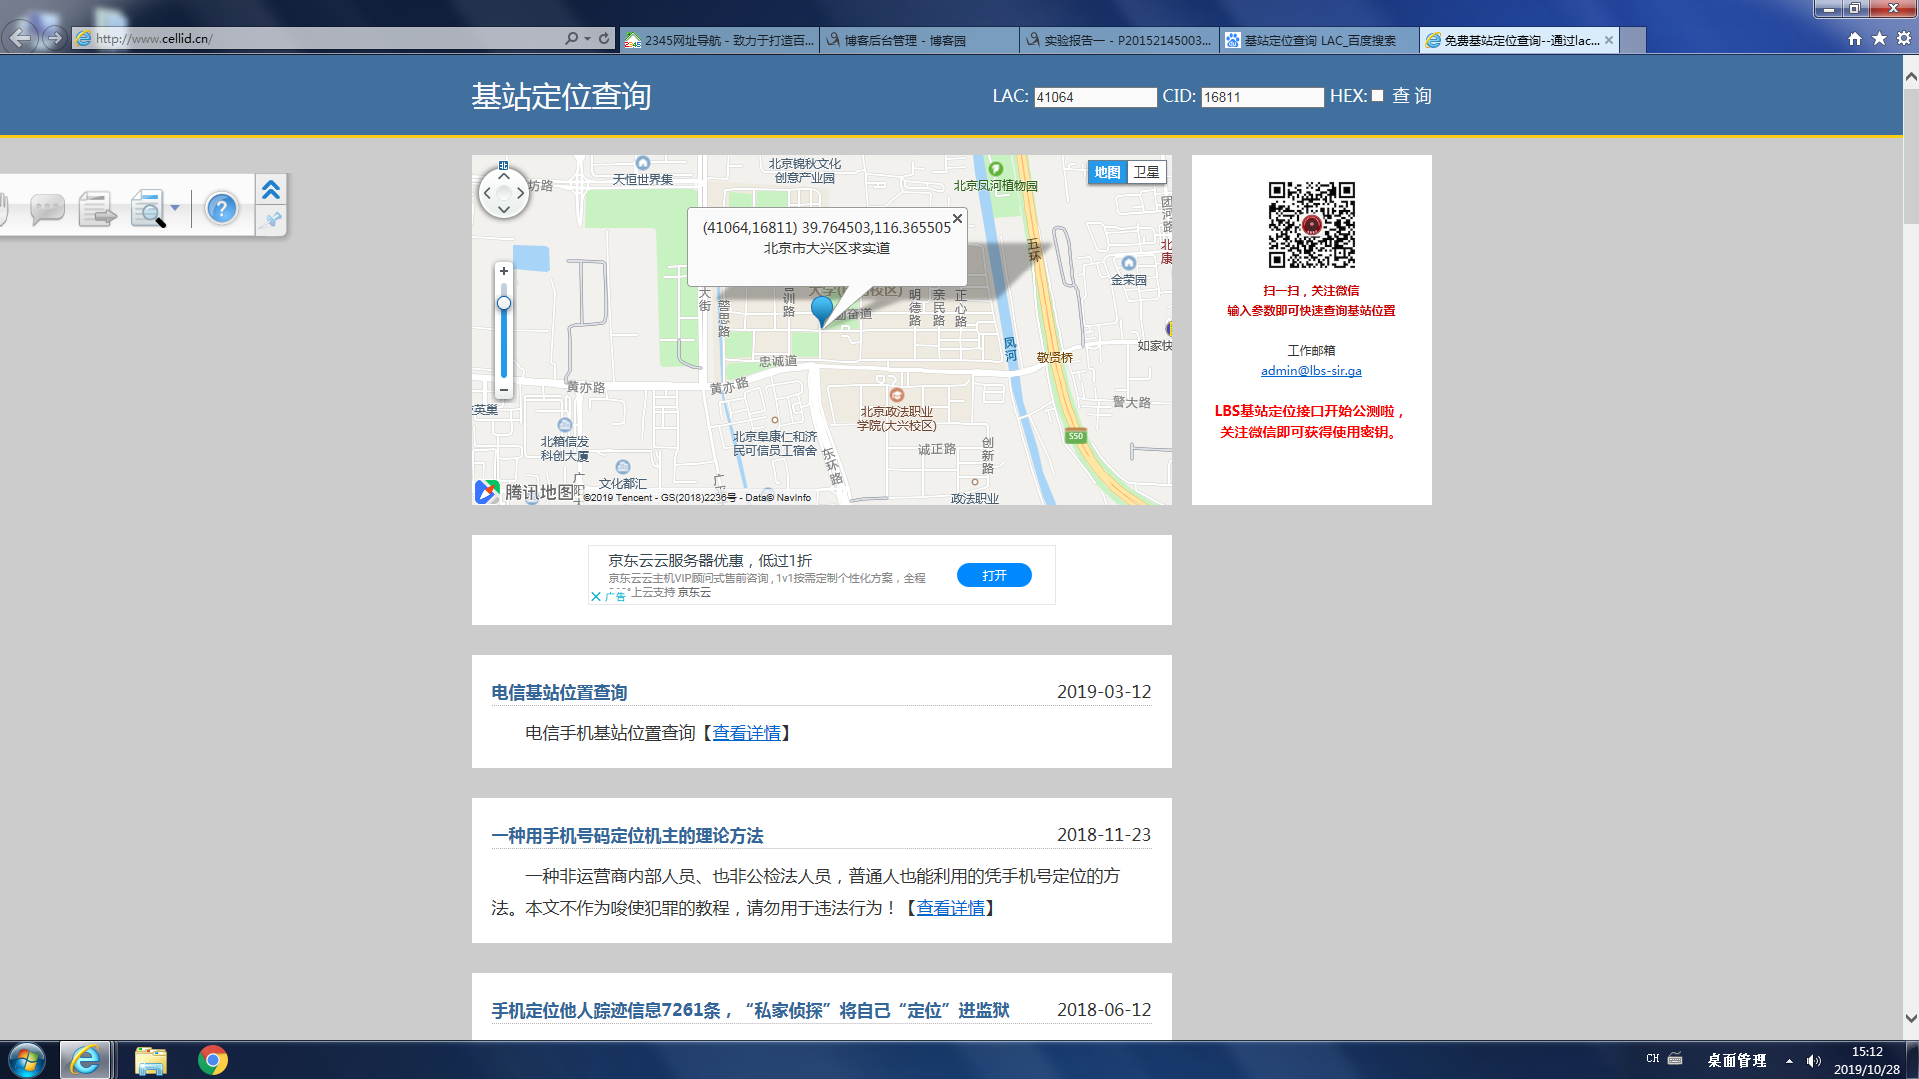Screen dimensions: 1919x1079
Task: Switch to the 实验报告一 tab
Action: coord(1119,40)
